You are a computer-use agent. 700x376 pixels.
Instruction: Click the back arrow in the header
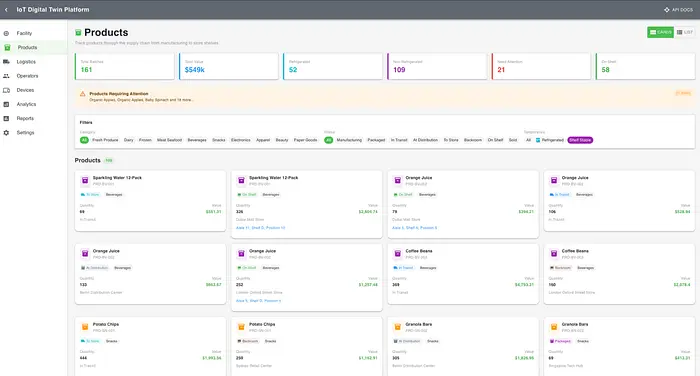tap(6, 9)
